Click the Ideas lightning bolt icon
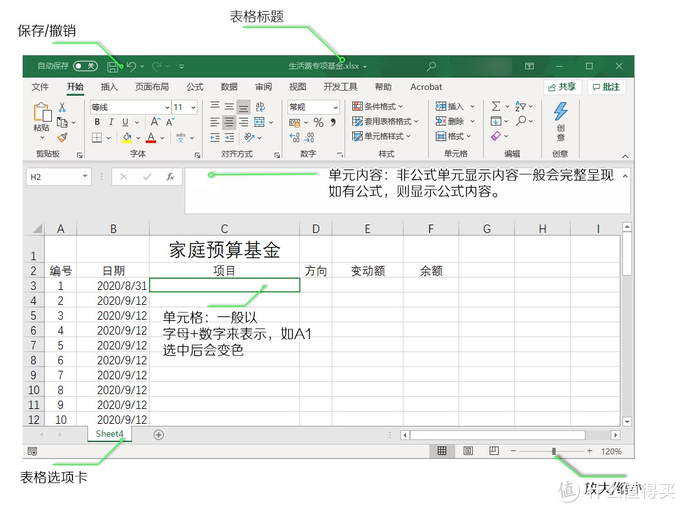 coord(560,111)
